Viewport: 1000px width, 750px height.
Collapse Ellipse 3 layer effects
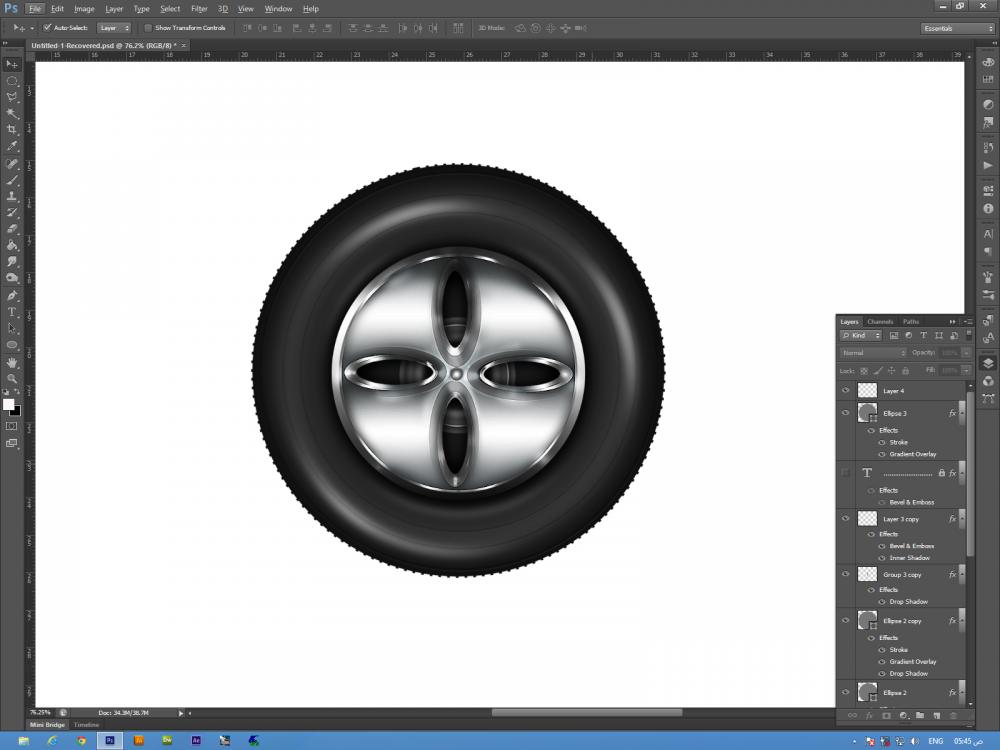(962, 413)
